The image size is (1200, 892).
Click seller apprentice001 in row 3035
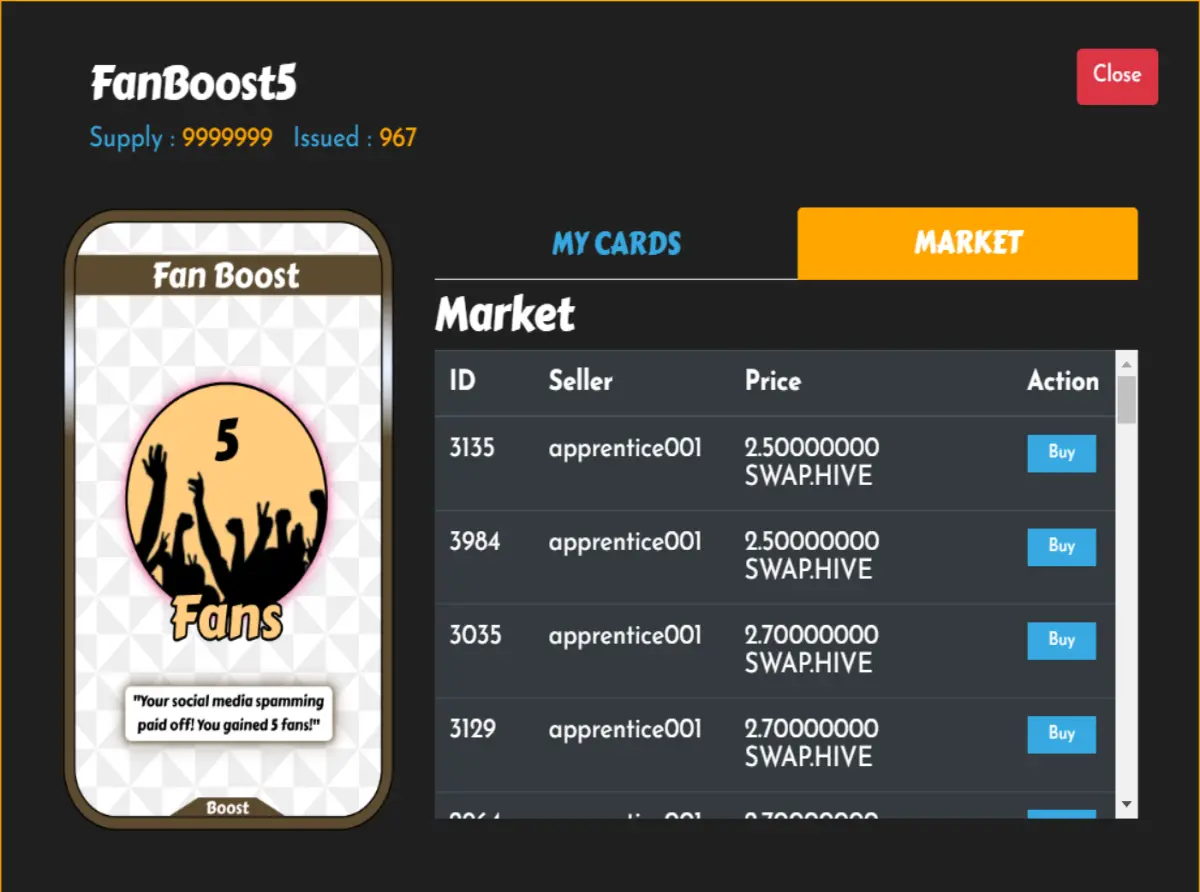[625, 636]
